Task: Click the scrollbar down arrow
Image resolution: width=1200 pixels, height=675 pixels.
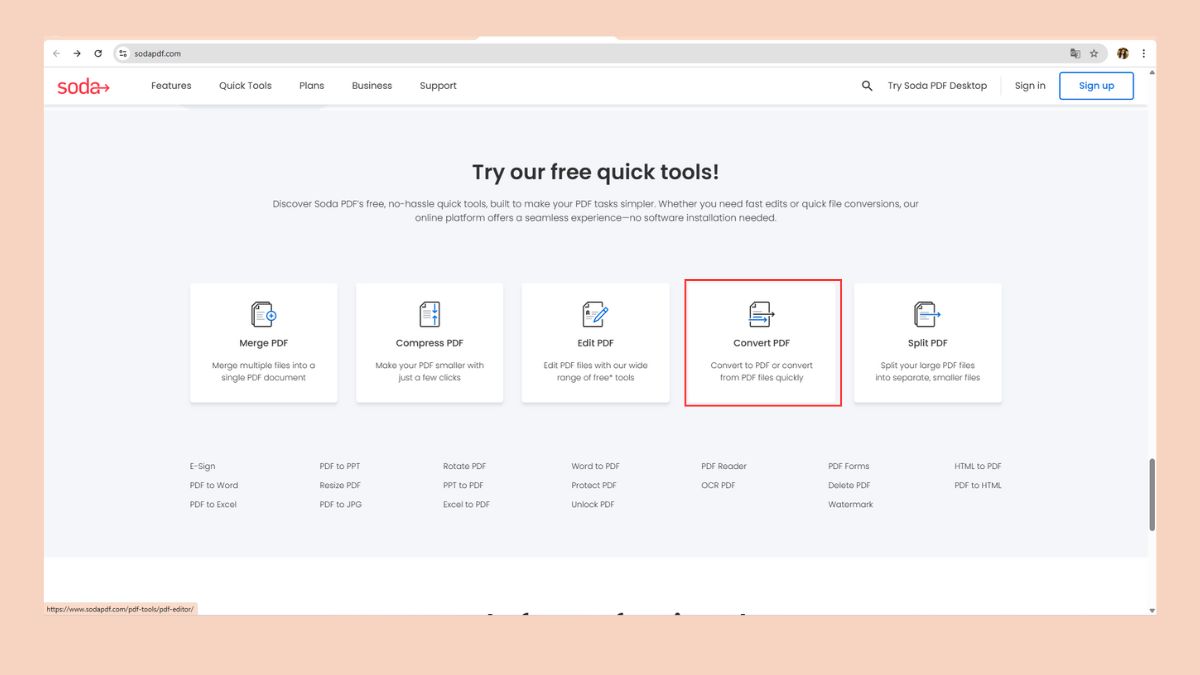Action: click(x=1152, y=610)
